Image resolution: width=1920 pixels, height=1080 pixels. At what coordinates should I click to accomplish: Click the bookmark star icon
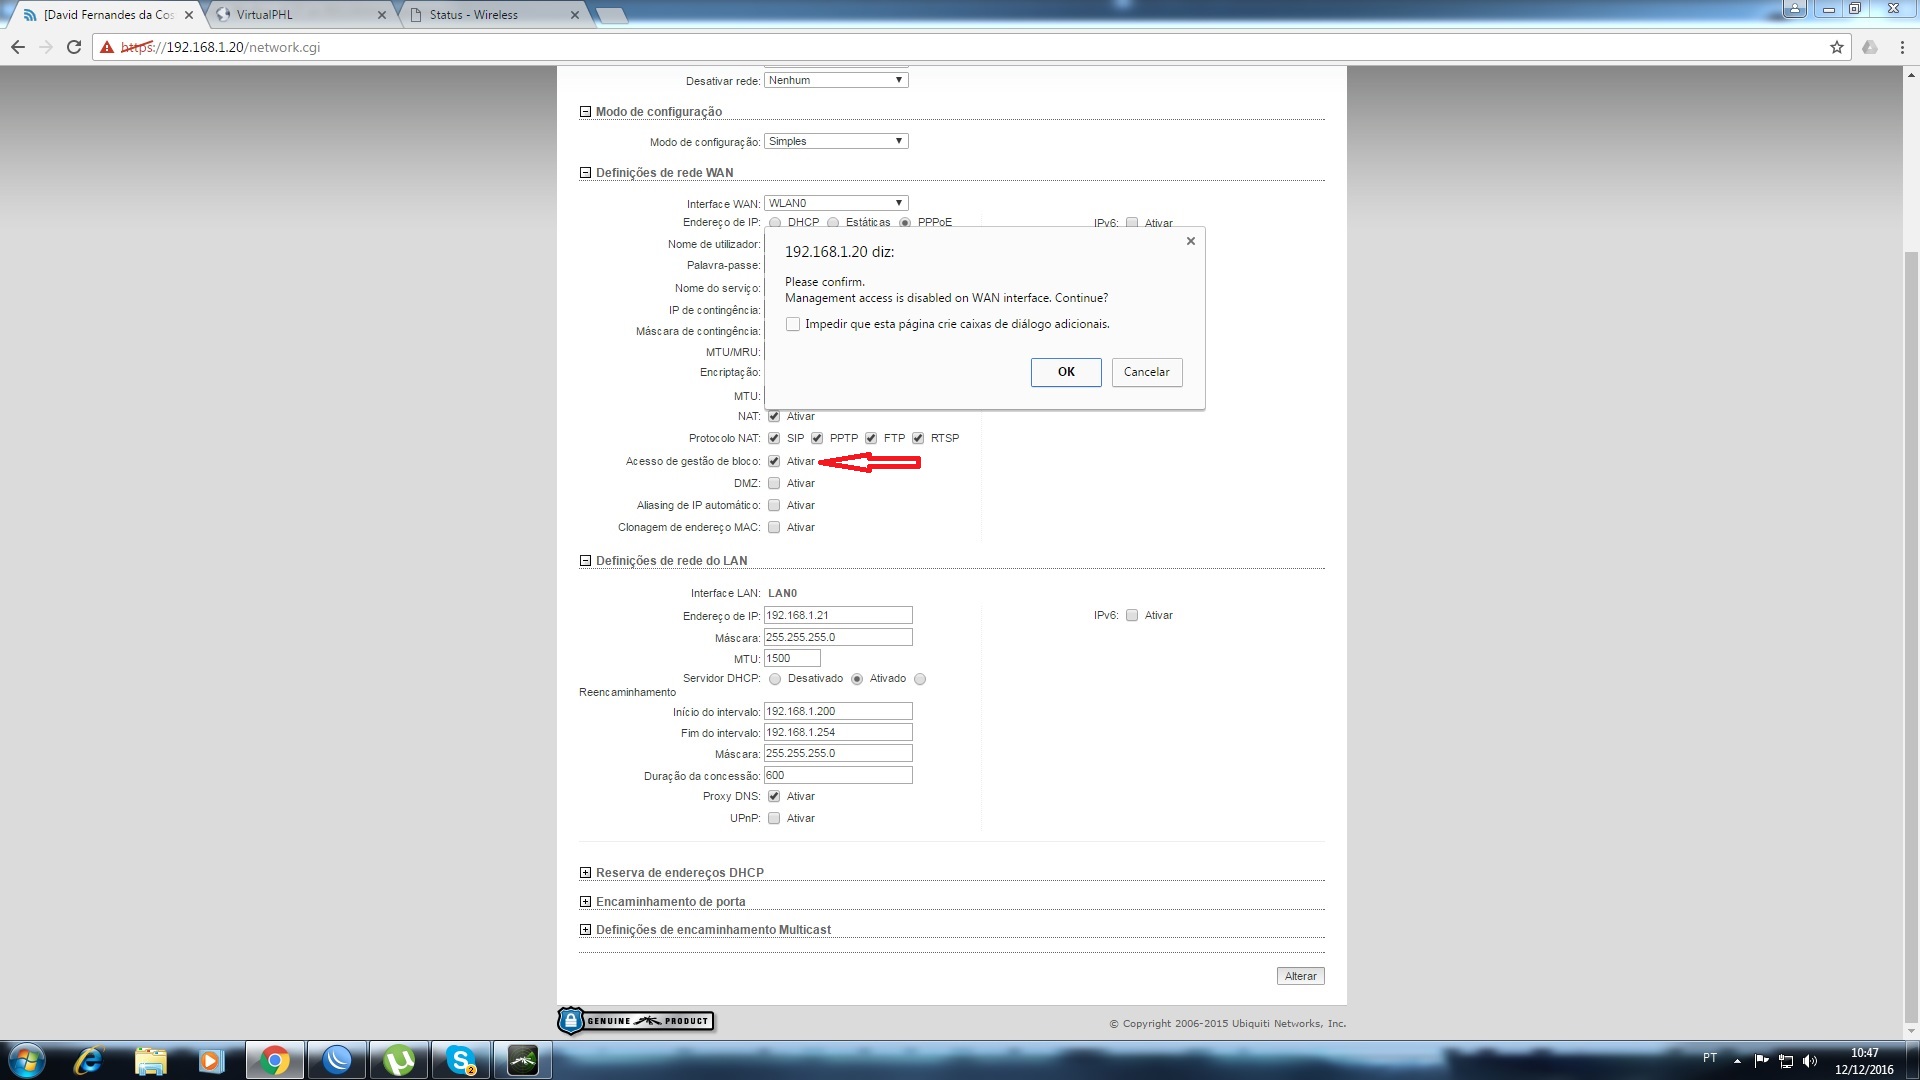(x=1836, y=47)
